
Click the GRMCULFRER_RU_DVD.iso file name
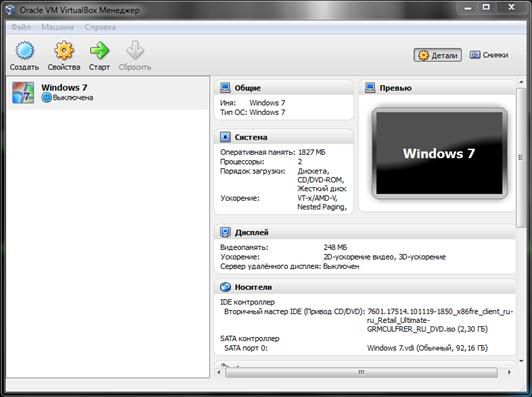411,329
